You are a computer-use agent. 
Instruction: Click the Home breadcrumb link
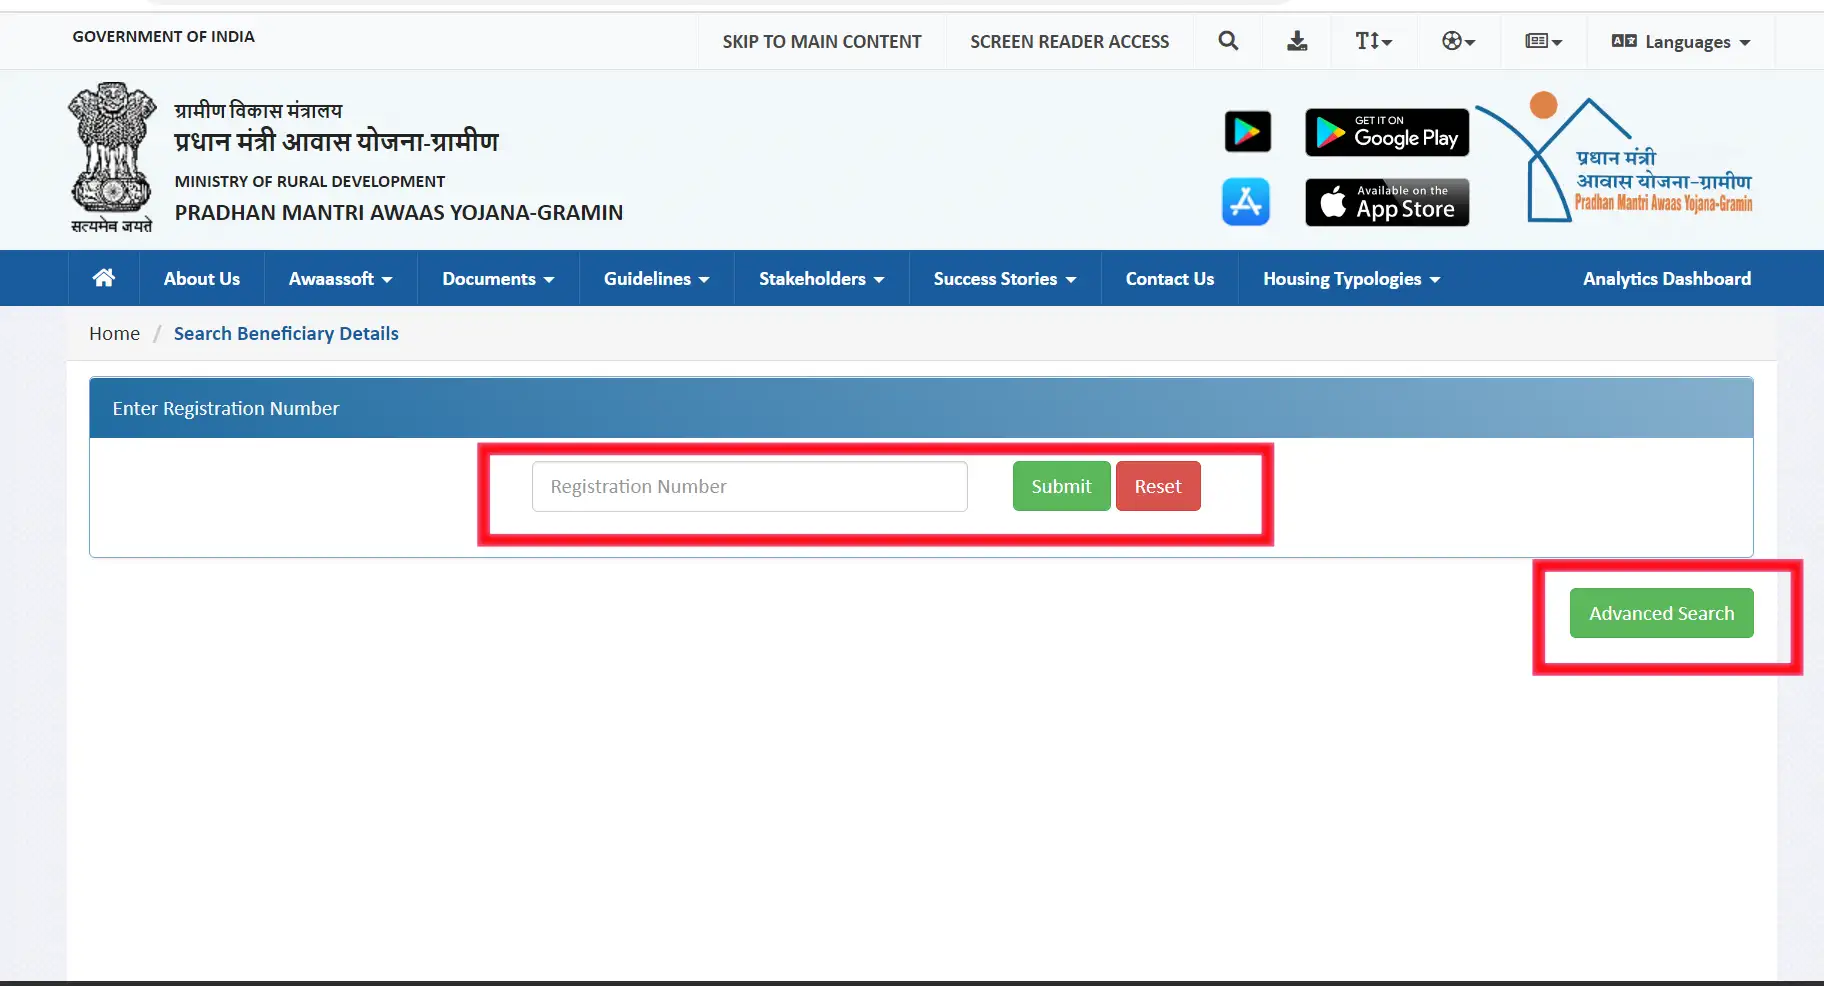[x=114, y=334]
